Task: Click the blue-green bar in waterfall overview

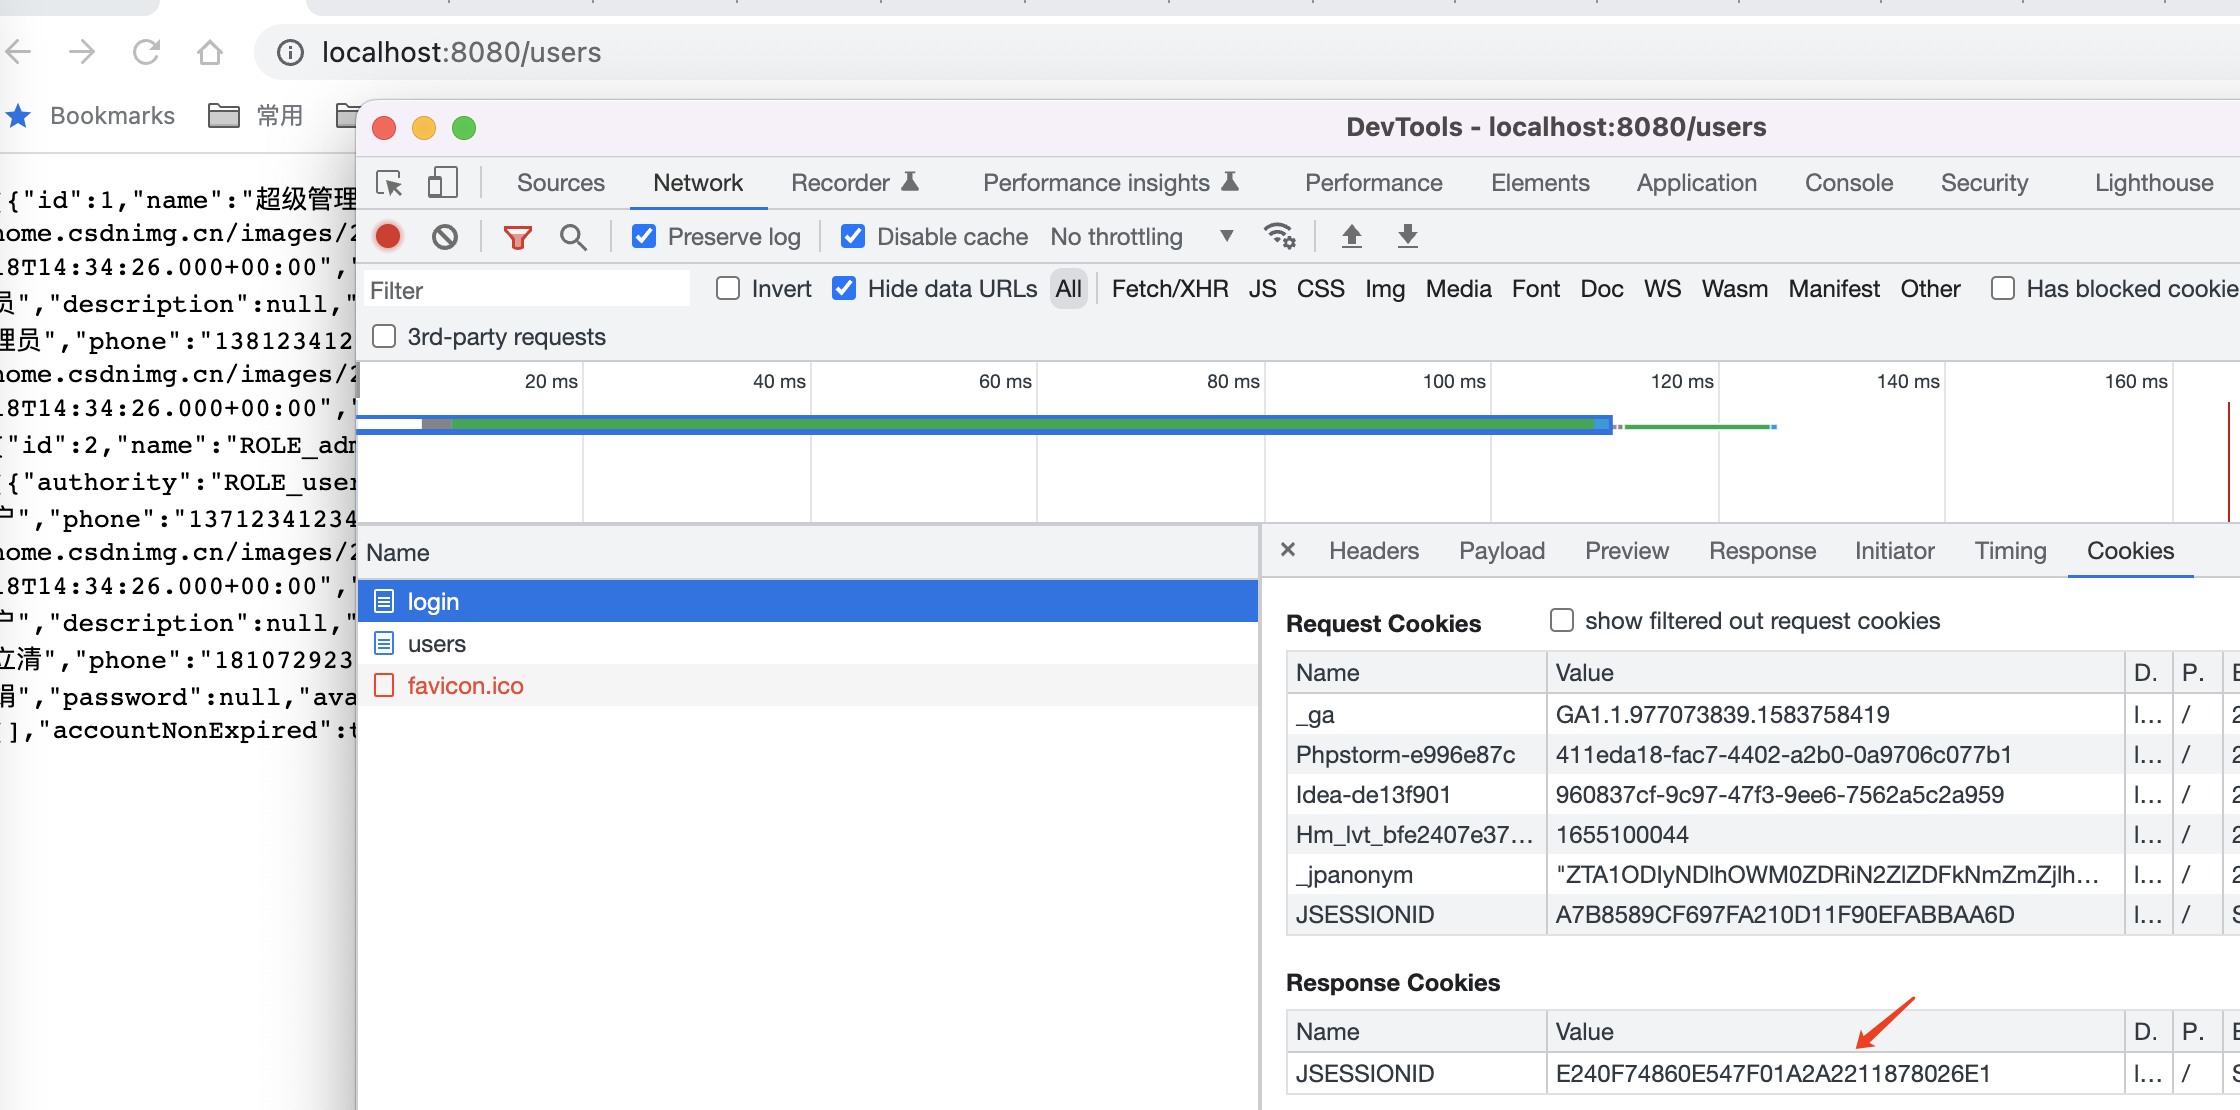Action: 985,425
